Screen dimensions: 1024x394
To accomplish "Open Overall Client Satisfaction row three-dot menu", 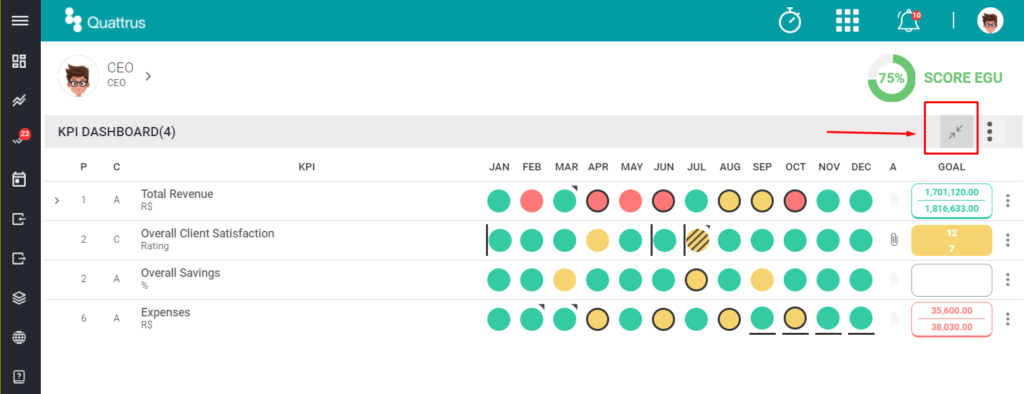I will (1008, 240).
